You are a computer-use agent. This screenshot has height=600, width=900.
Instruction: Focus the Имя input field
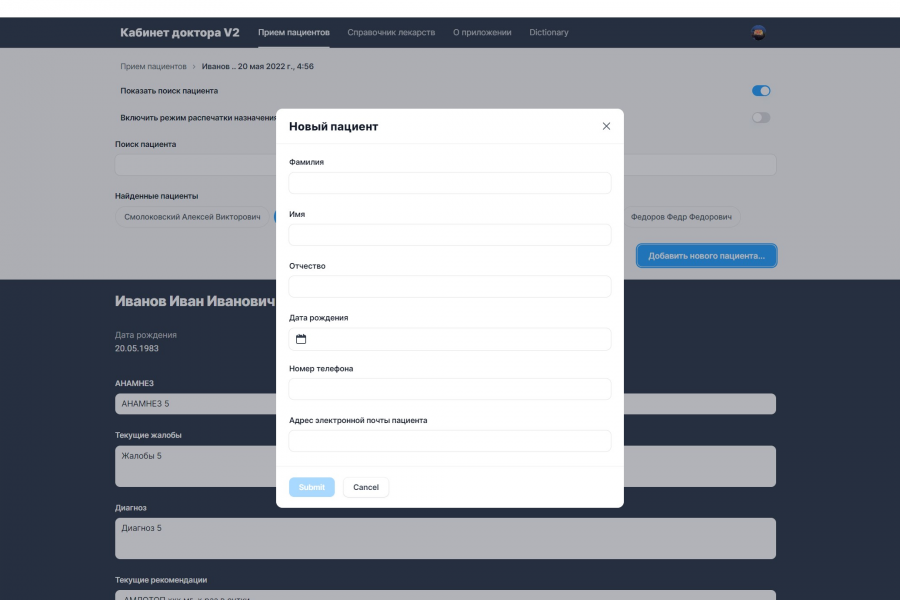tap(450, 235)
